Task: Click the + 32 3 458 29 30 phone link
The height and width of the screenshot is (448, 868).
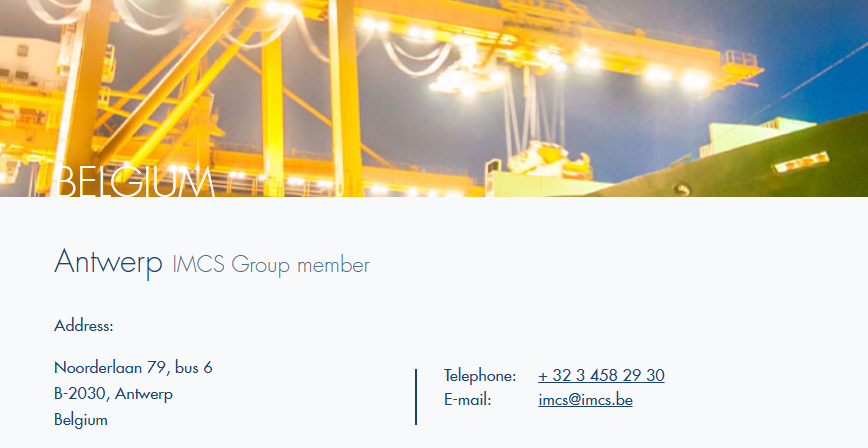Action: 601,375
